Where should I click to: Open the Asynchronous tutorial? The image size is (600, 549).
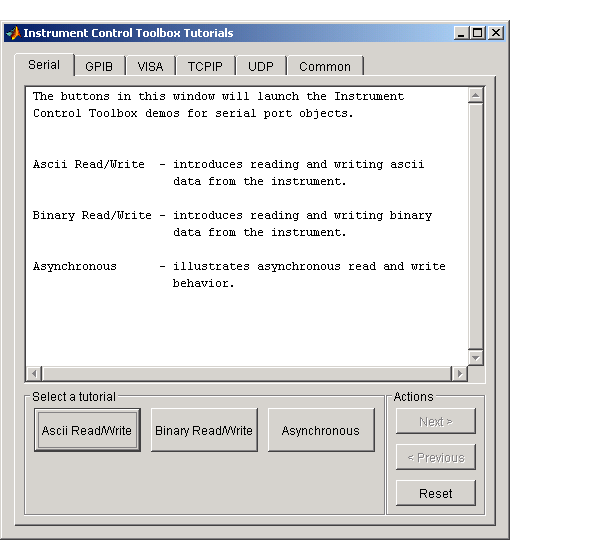pos(321,430)
